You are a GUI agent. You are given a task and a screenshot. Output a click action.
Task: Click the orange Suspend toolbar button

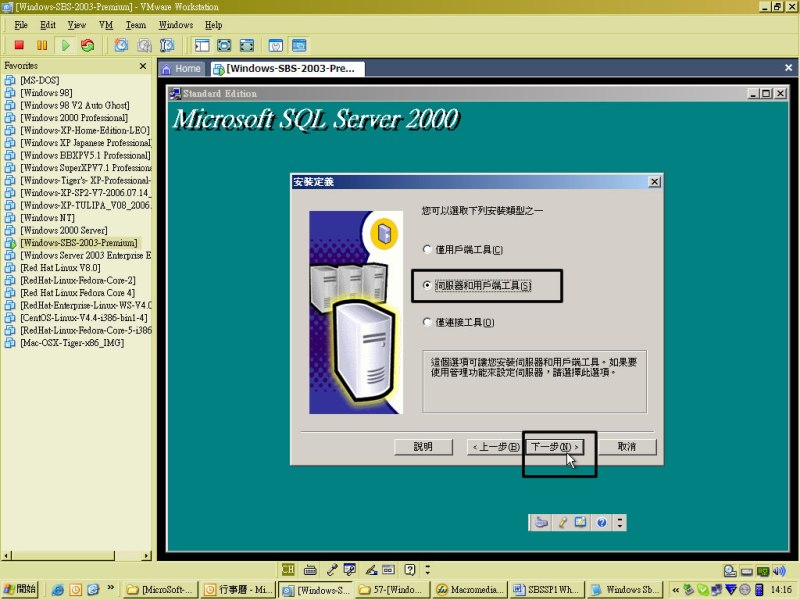click(42, 45)
